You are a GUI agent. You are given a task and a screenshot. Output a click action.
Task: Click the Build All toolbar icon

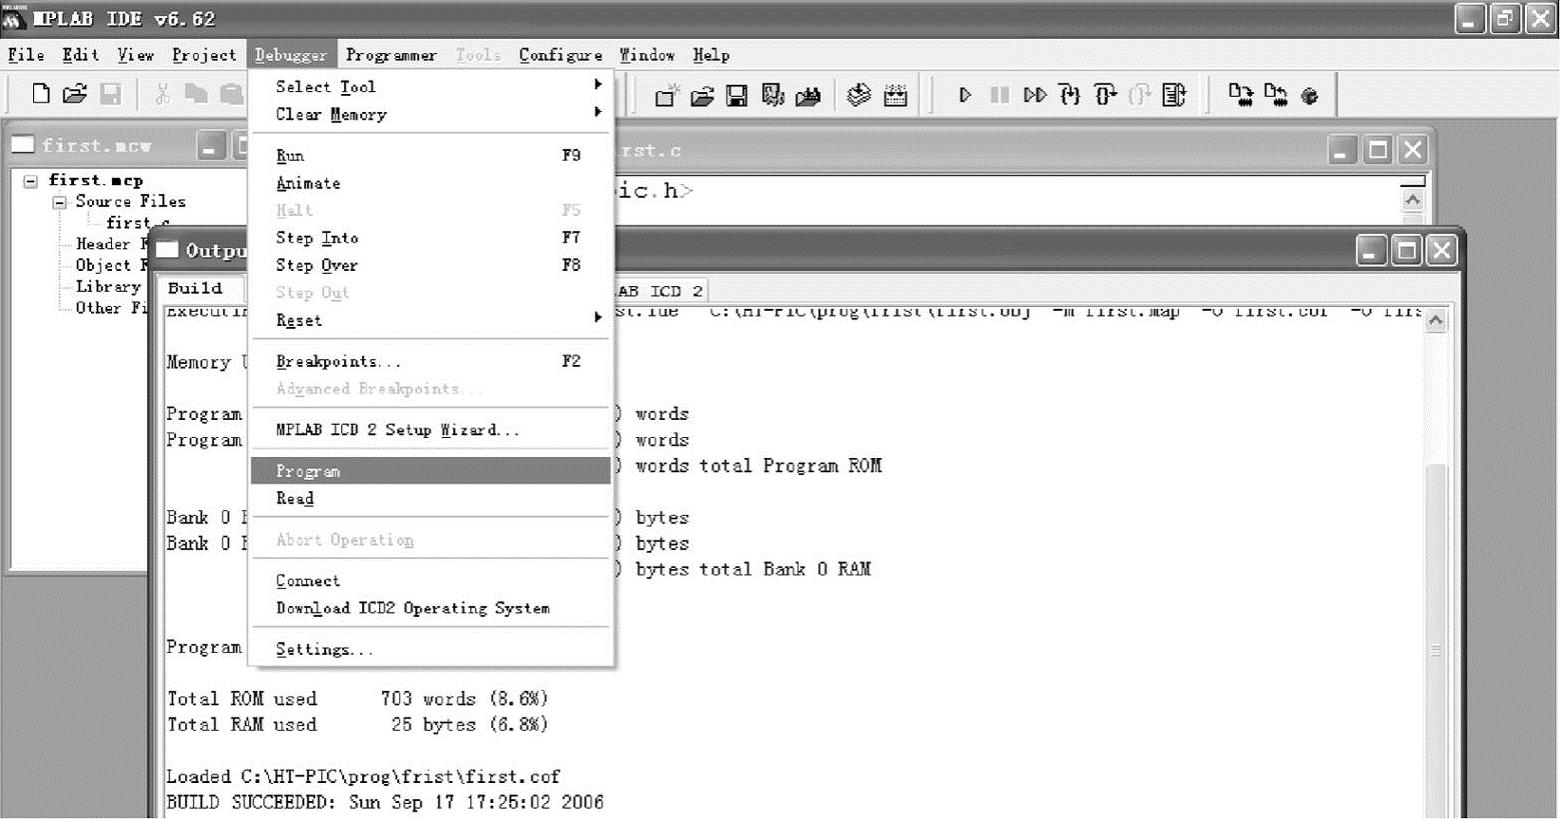896,95
